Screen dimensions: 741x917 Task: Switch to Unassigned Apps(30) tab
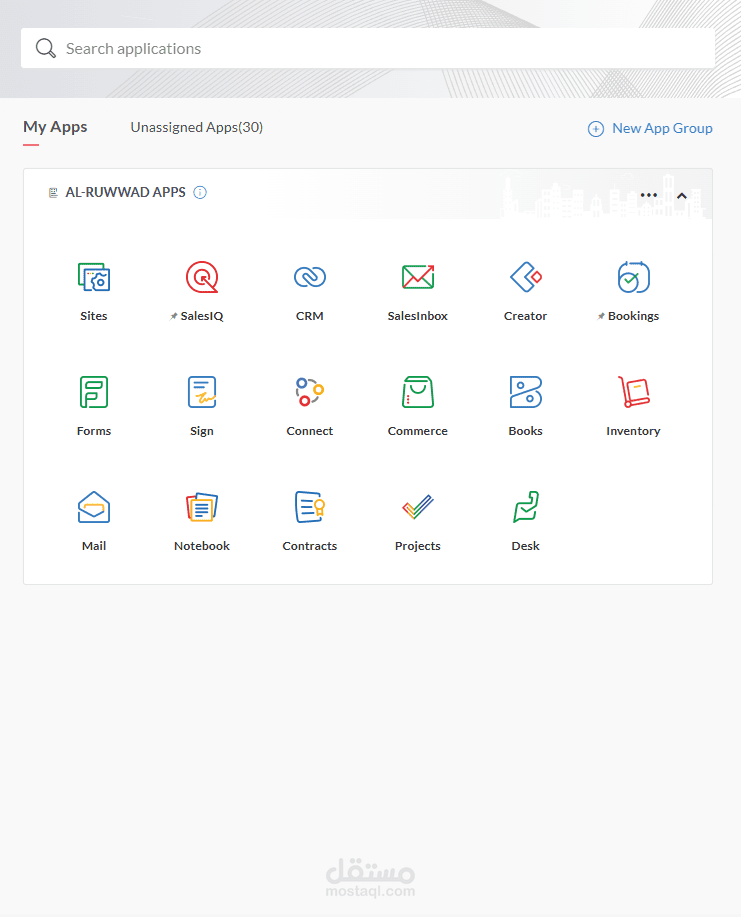(197, 127)
